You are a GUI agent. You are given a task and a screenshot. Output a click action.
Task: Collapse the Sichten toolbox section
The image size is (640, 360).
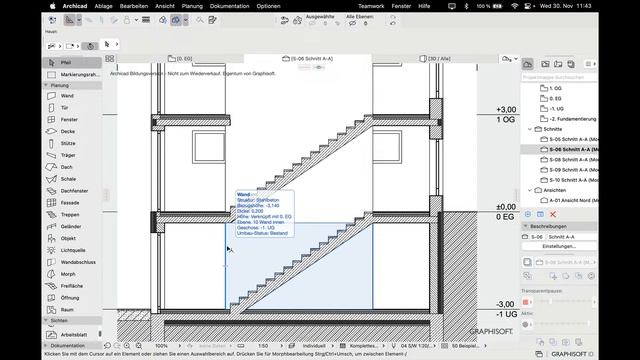coord(46,320)
